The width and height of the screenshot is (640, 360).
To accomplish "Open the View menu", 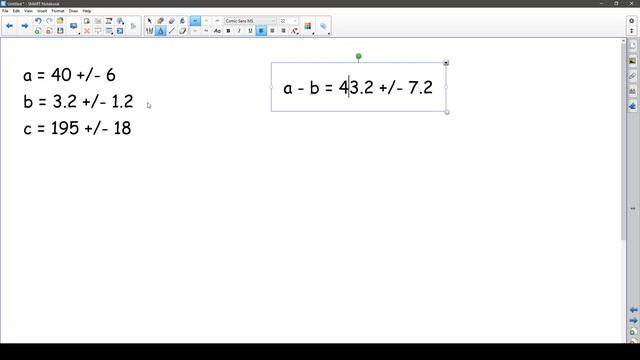I will 28,11.
